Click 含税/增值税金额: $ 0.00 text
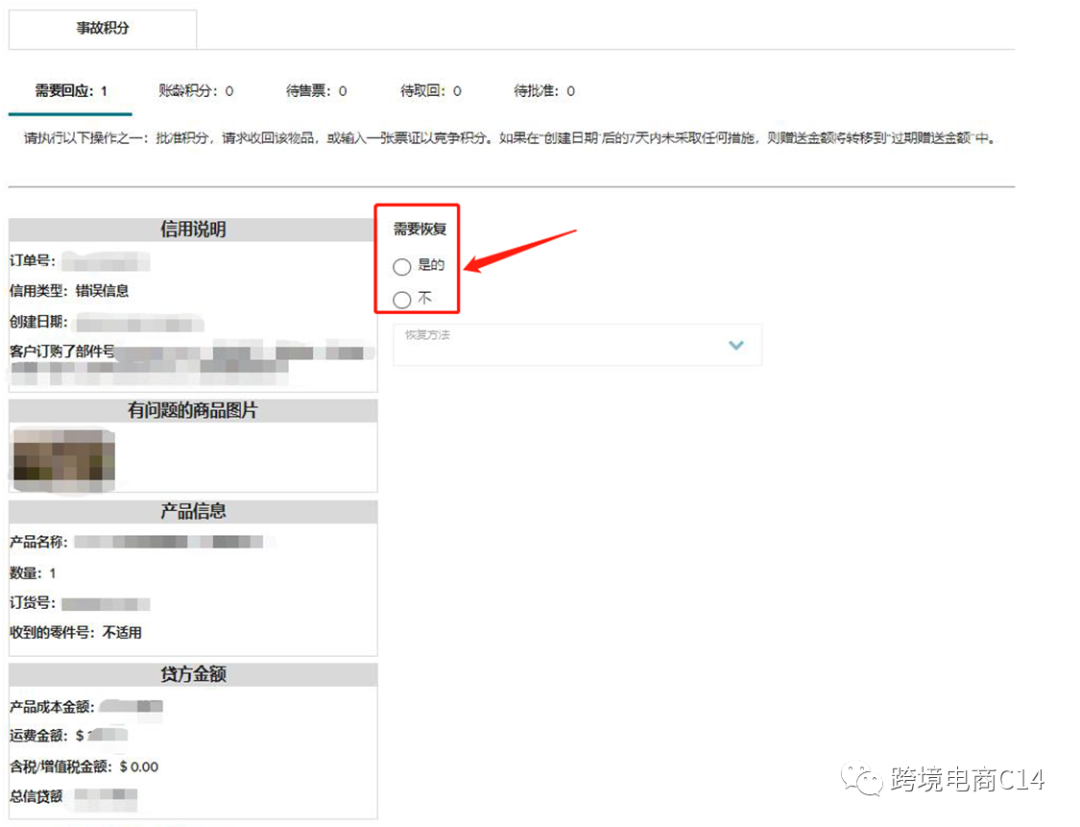This screenshot has width=1080, height=827. click(84, 766)
